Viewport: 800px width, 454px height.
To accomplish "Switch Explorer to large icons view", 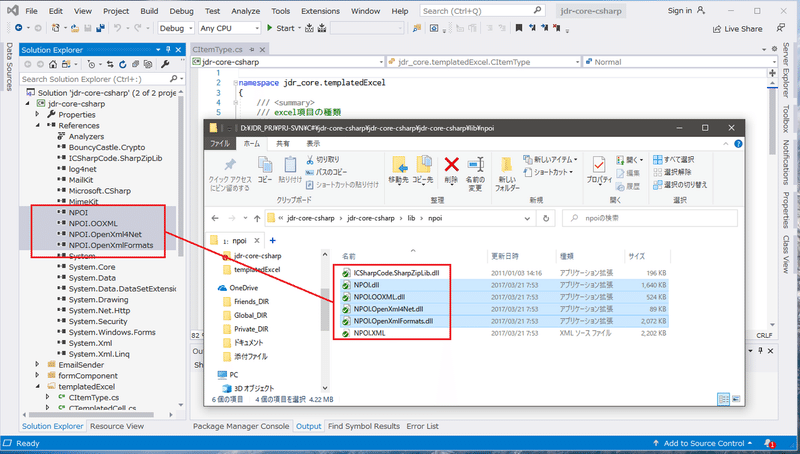I will tap(736, 399).
